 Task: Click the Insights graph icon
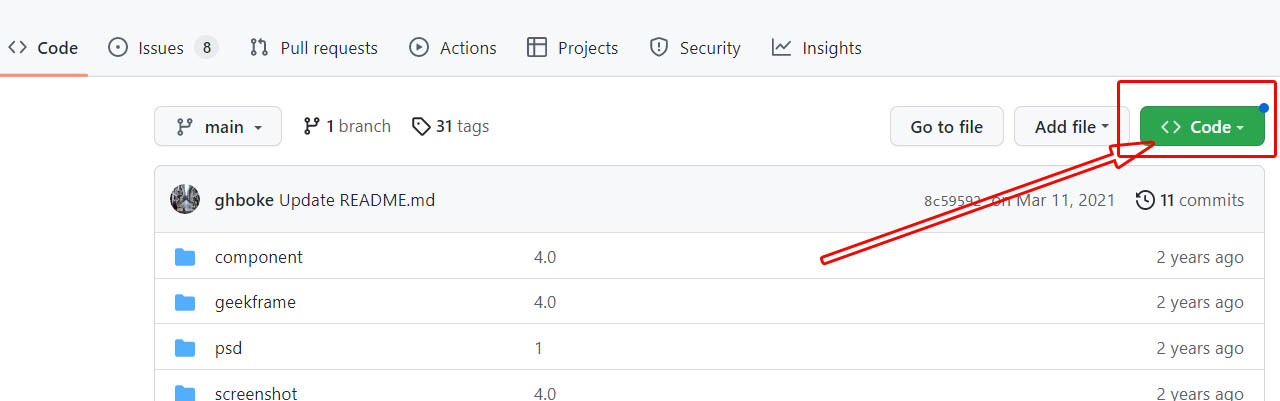[x=781, y=47]
